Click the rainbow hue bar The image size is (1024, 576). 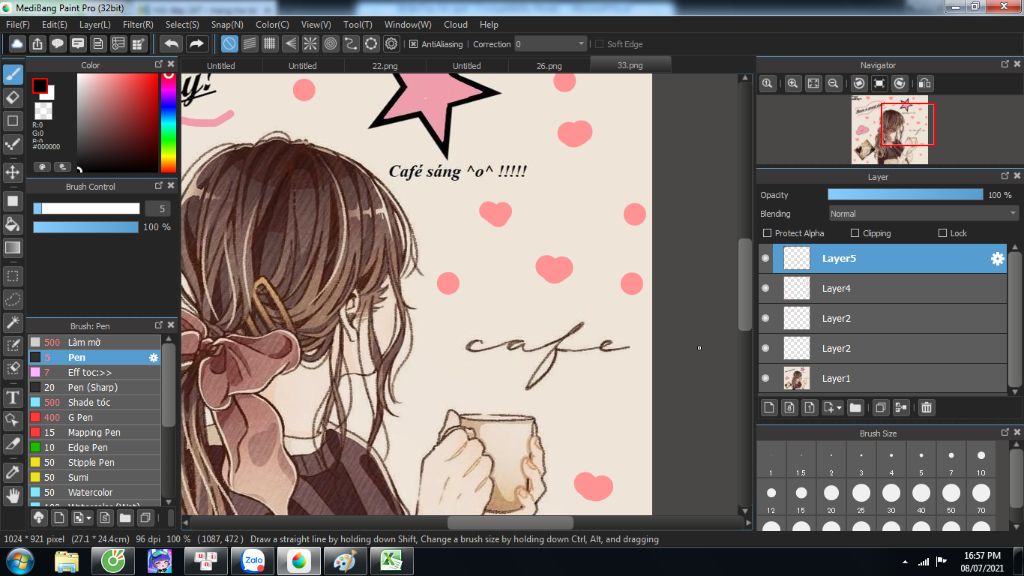point(168,122)
